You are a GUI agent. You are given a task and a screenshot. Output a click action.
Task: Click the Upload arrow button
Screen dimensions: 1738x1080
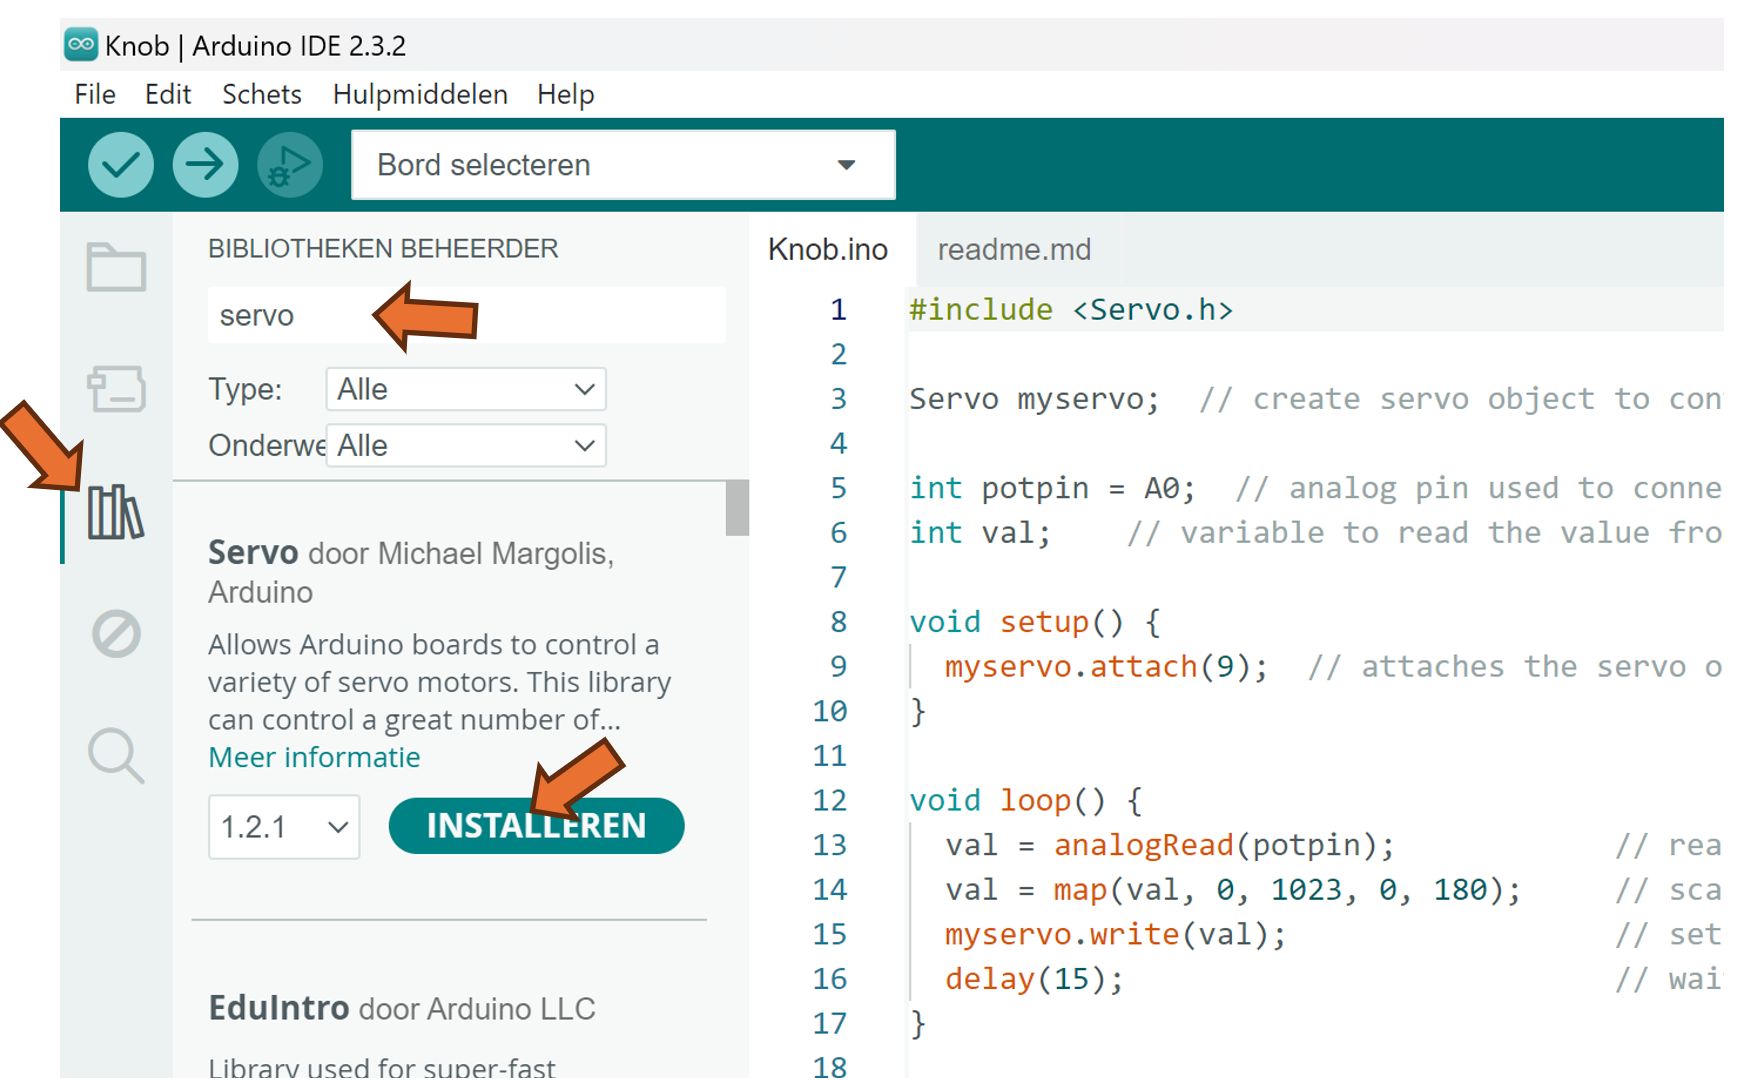pyautogui.click(x=205, y=165)
